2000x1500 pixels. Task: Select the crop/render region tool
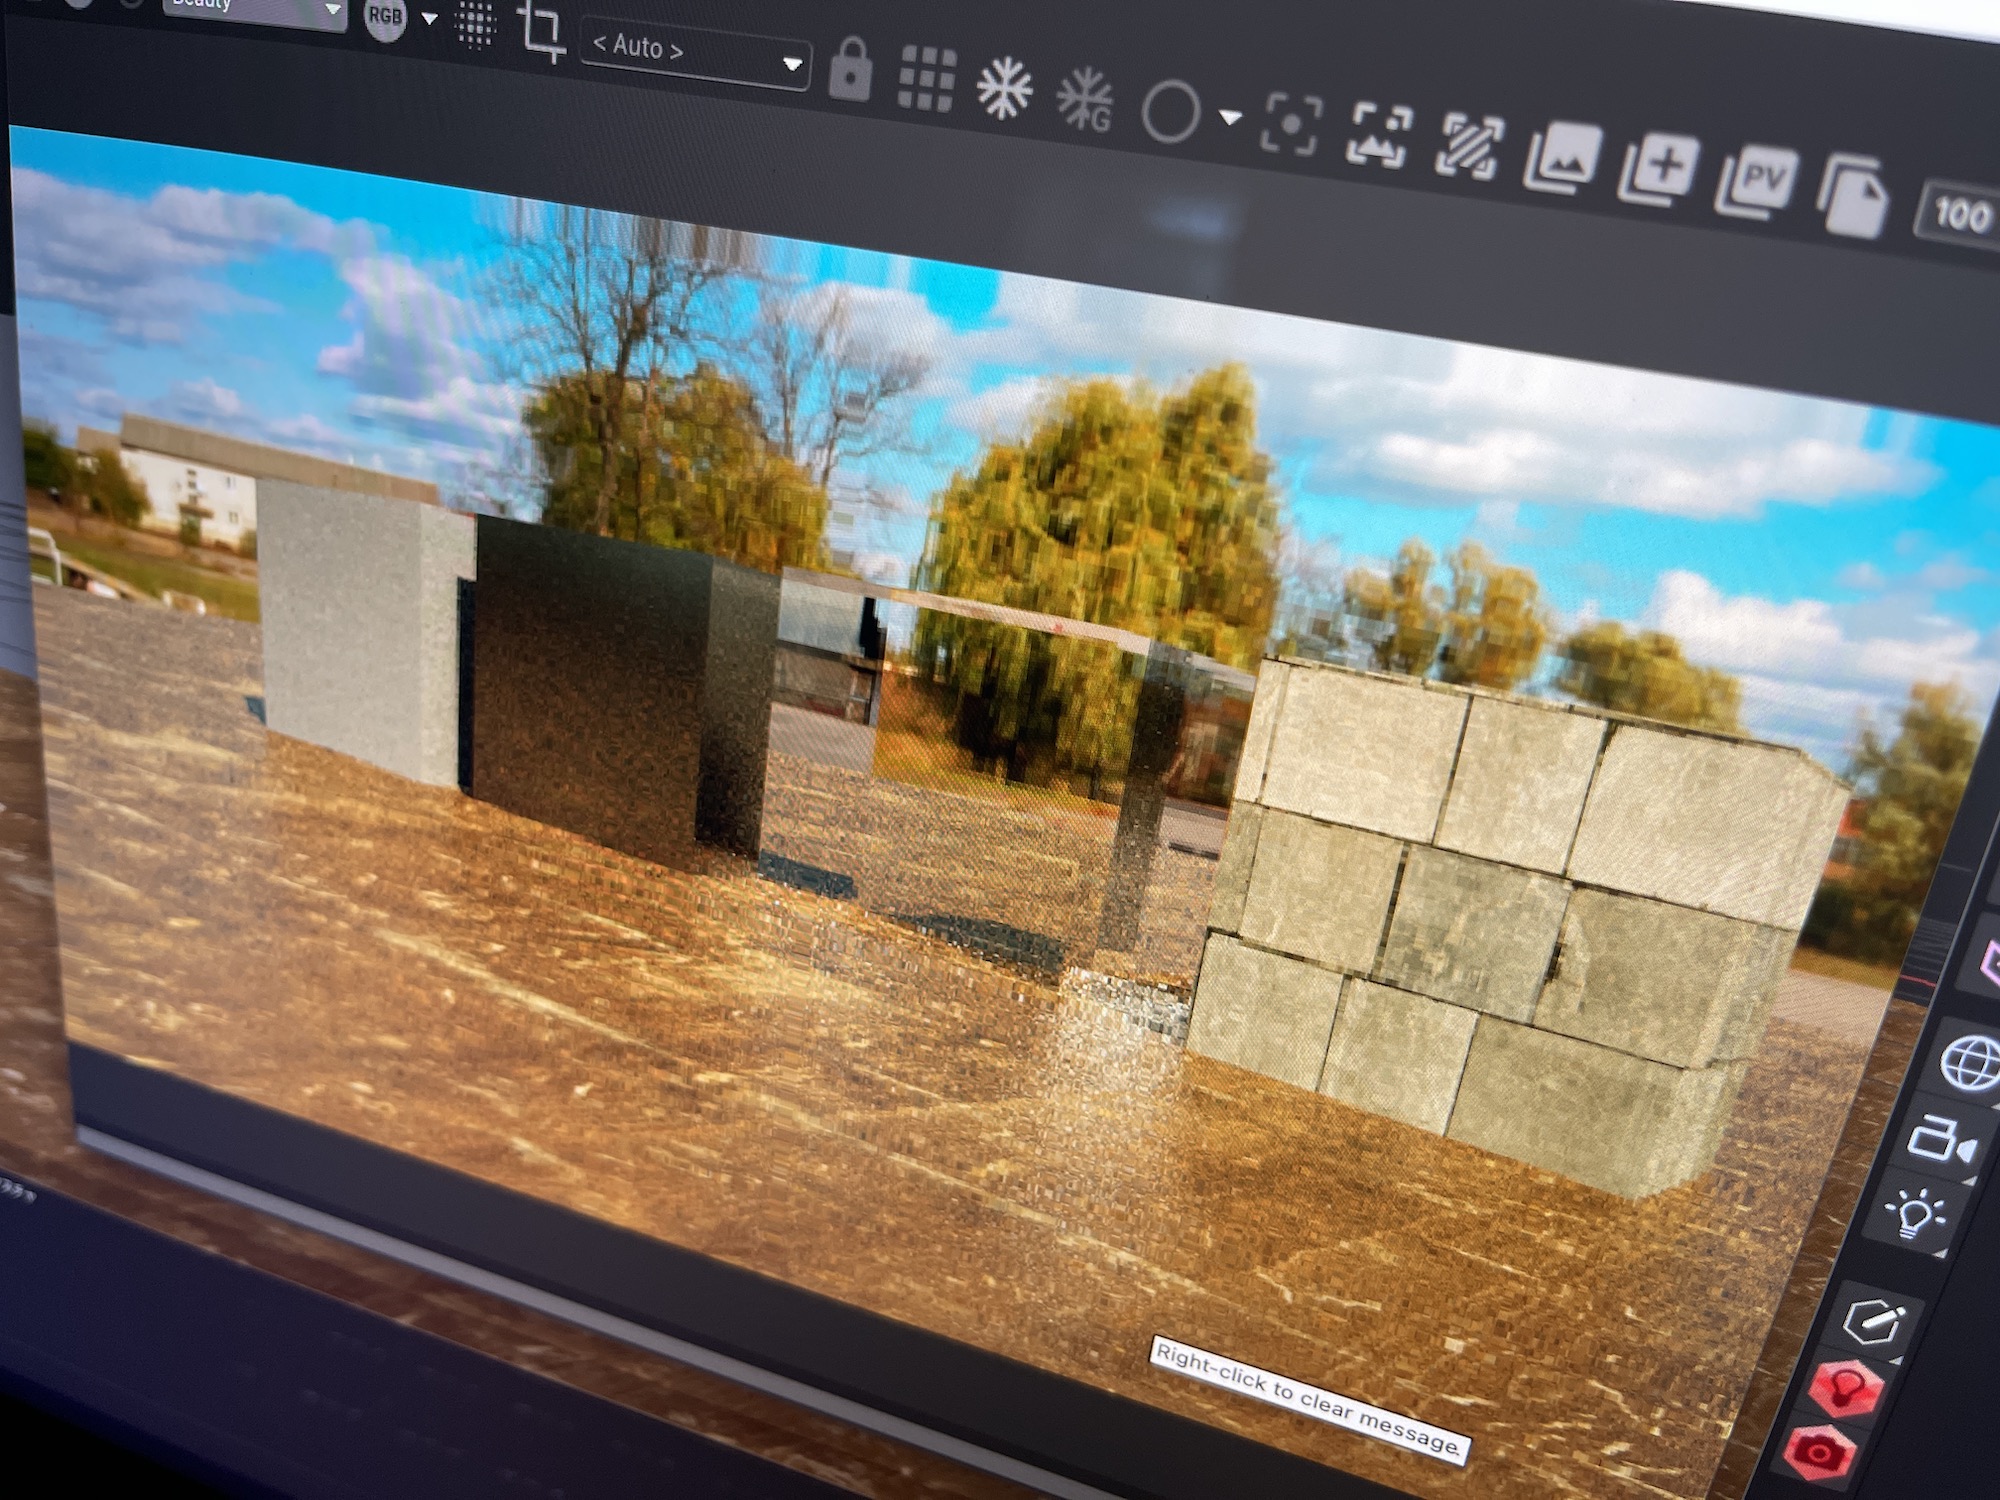[540, 30]
